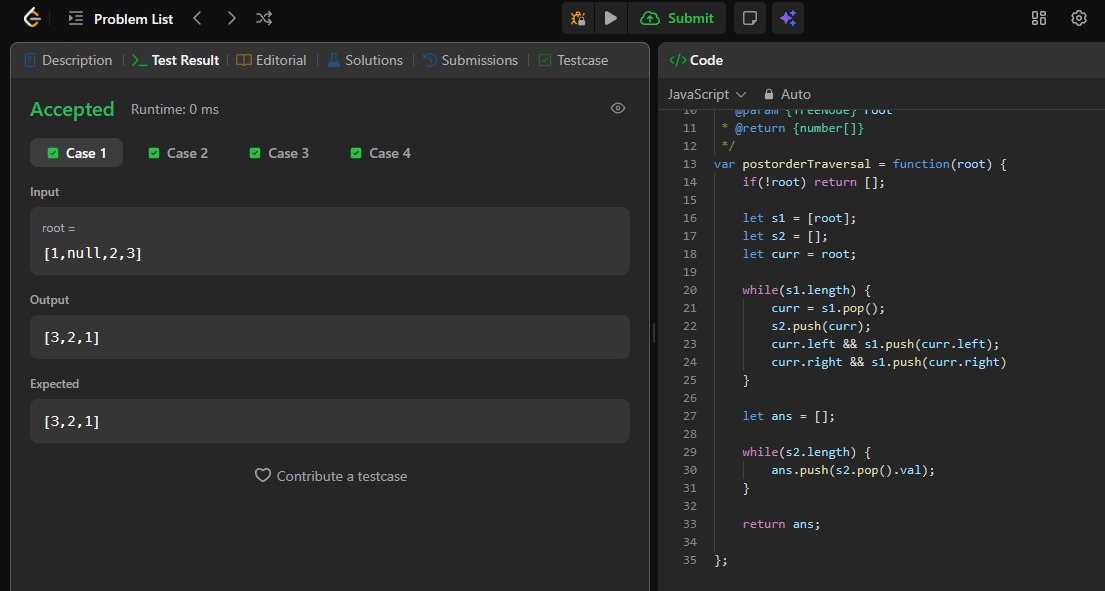Select the Test Result tab
Screen dimensions: 1105x591
pos(175,61)
